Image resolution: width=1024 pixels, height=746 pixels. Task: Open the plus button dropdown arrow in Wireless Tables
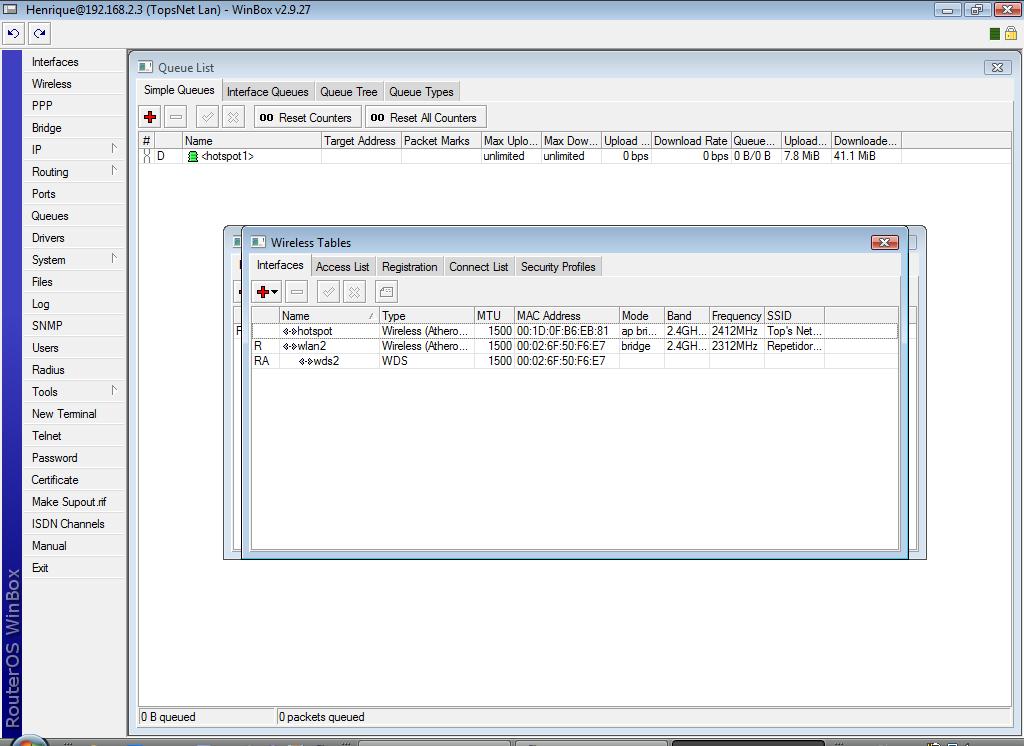pyautogui.click(x=275, y=292)
